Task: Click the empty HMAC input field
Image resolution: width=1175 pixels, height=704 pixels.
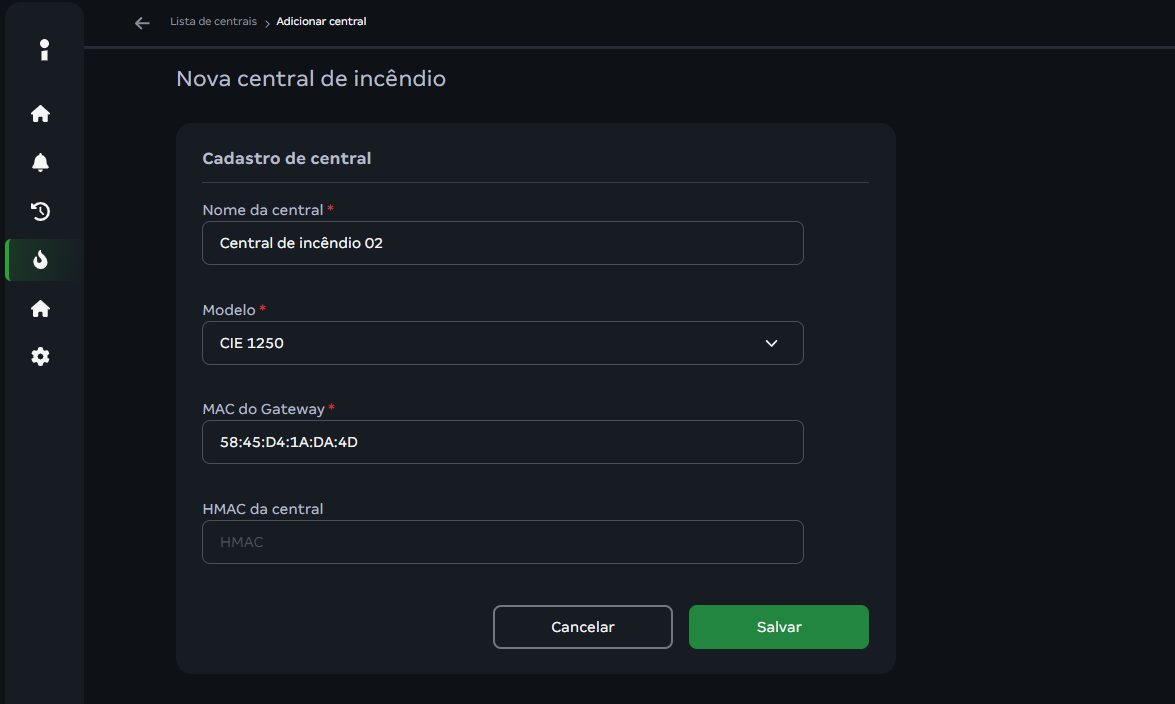Action: [x=502, y=542]
